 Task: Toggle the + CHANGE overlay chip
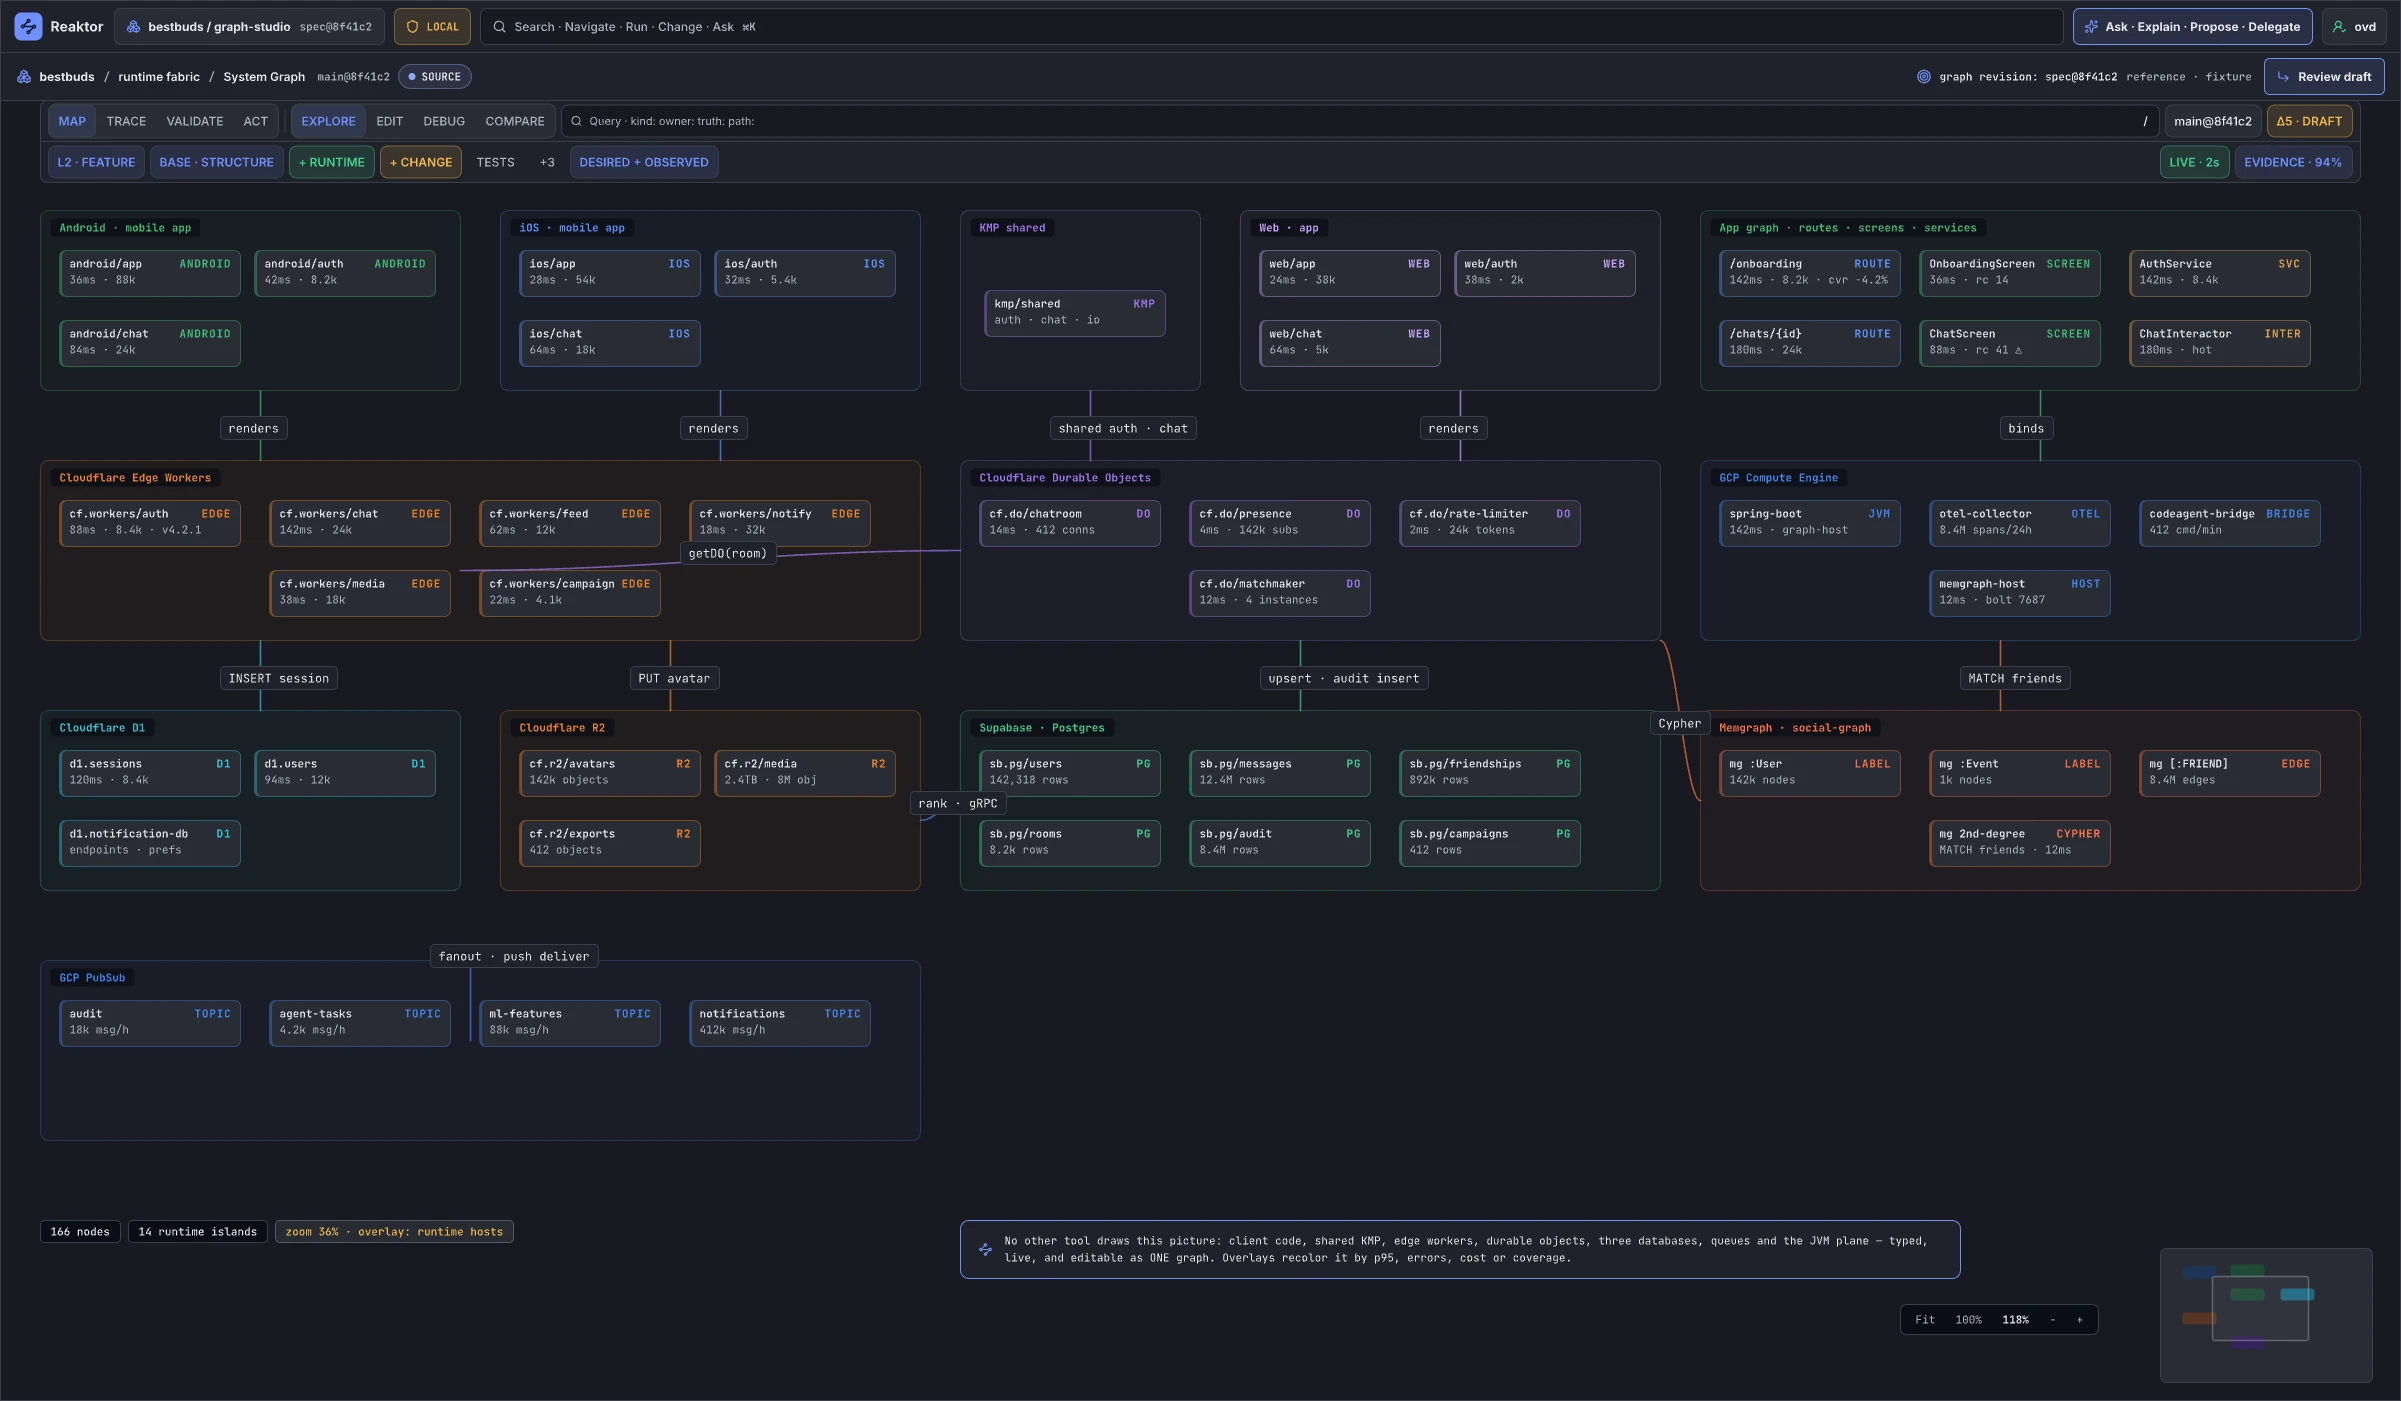point(421,162)
